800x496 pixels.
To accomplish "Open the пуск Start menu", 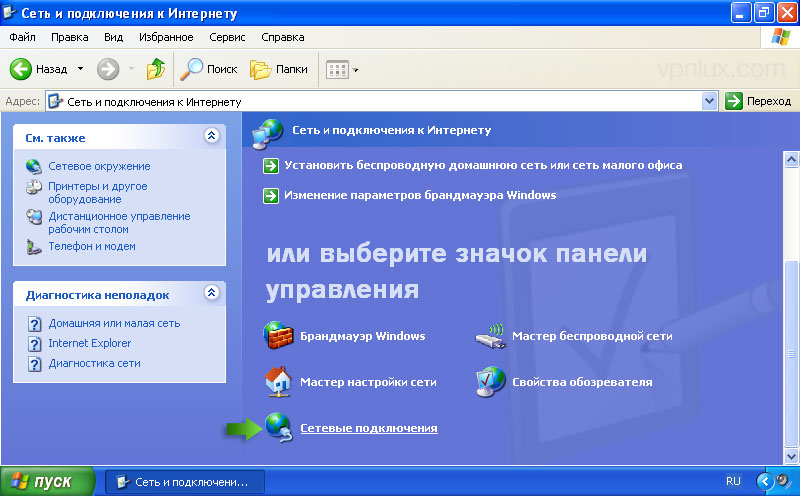I will pyautogui.click(x=47, y=481).
